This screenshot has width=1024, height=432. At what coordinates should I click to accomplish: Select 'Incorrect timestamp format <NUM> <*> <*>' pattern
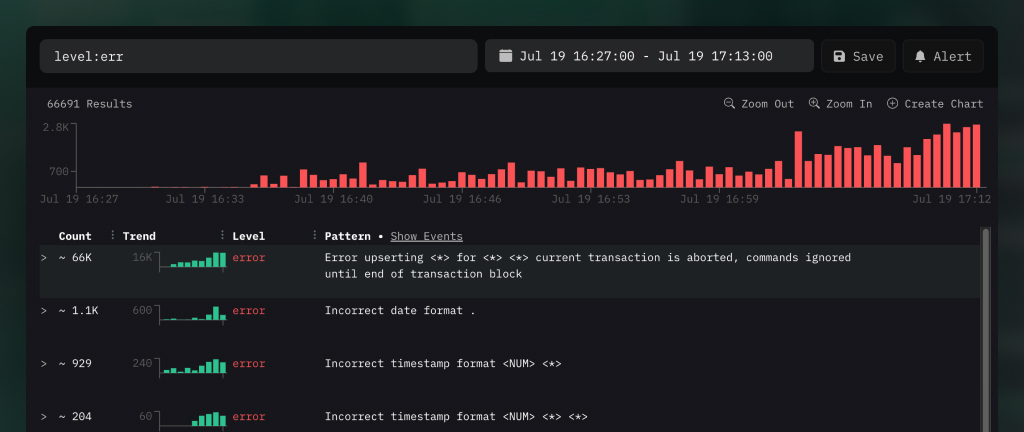point(456,416)
